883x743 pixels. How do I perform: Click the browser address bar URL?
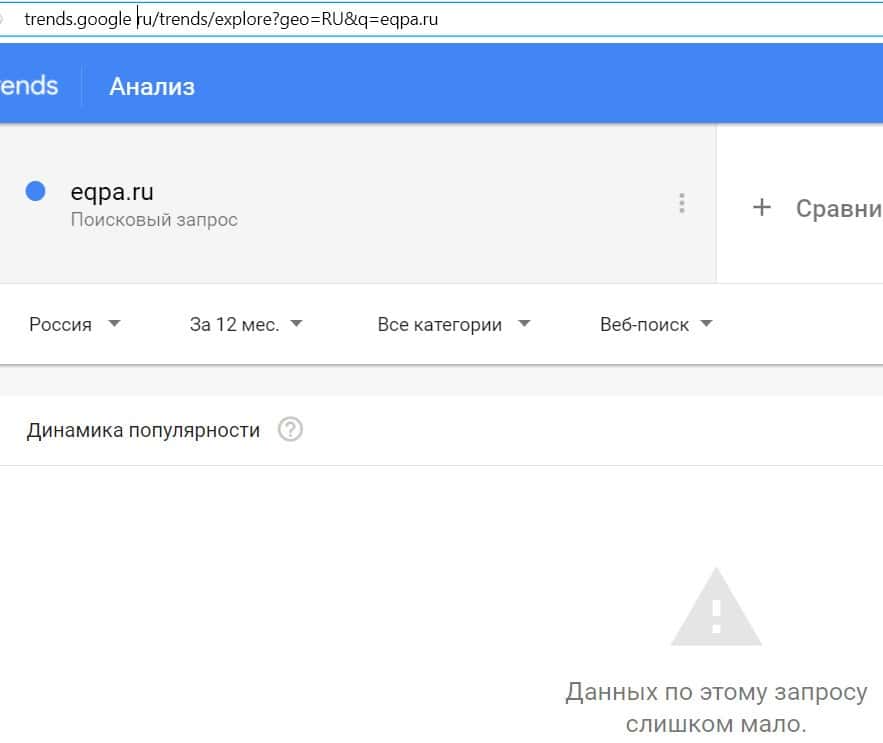pyautogui.click(x=230, y=19)
